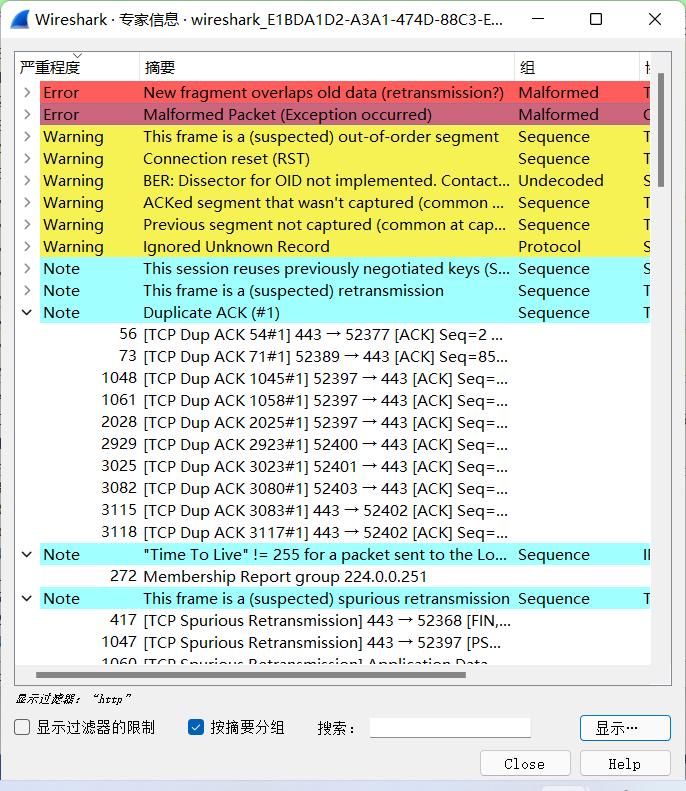Click 'Protocol' group cell of Ignored Unknown Record
This screenshot has width=686, height=791.
[x=549, y=247]
